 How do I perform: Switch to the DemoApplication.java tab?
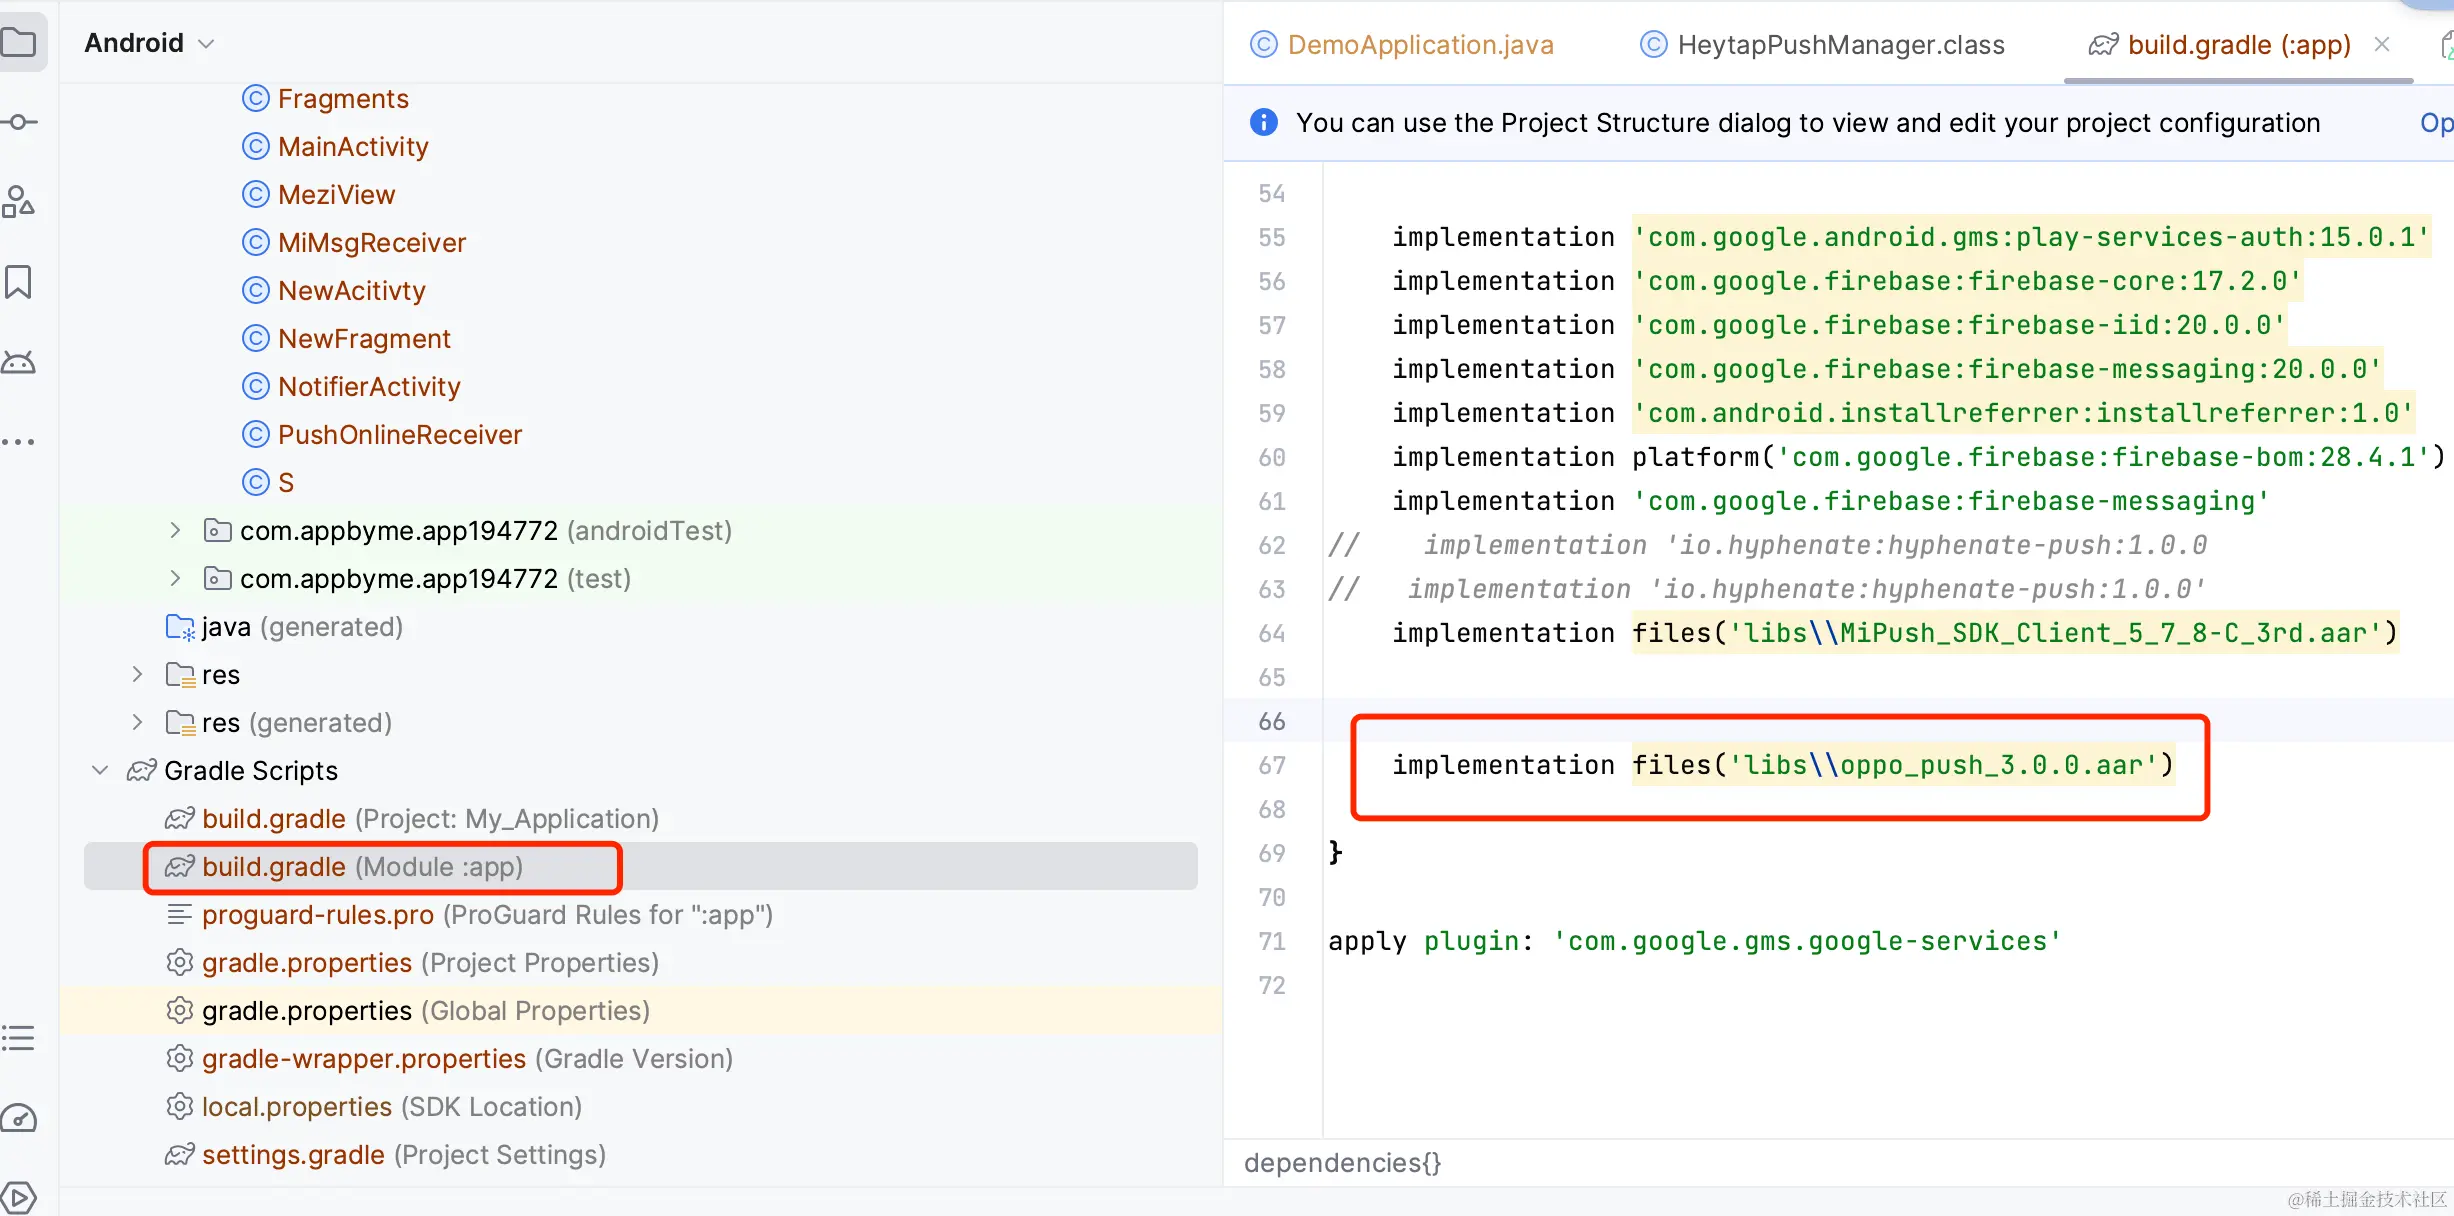pyautogui.click(x=1419, y=45)
